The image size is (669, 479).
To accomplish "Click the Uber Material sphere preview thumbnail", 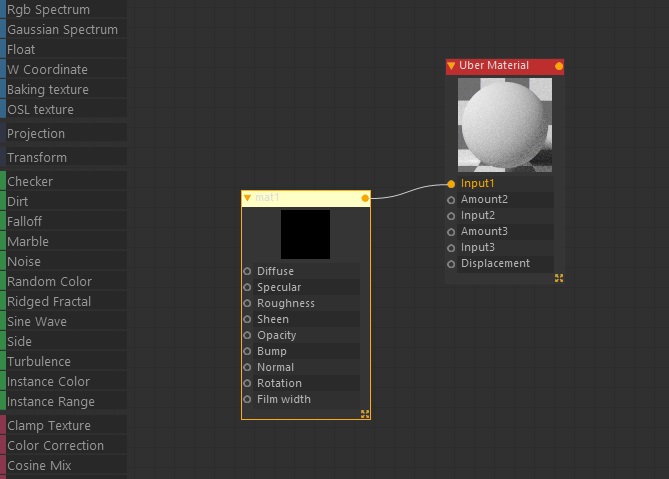I will 505,125.
